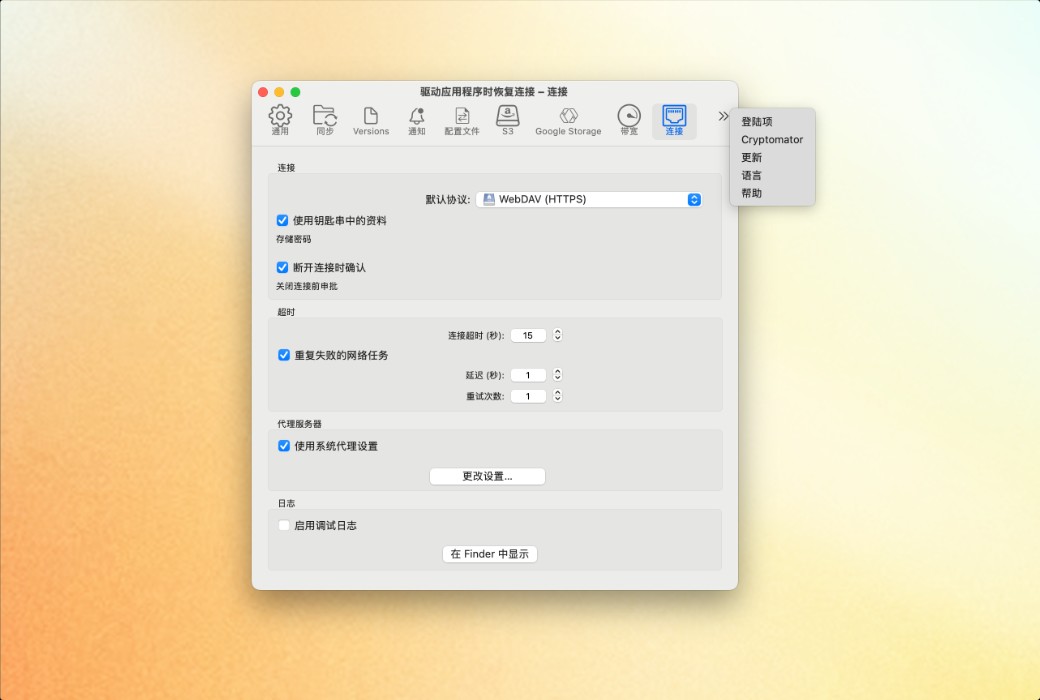This screenshot has height=700, width=1040.
Task: Choose 登陆项 from the overflow menu
Action: (x=757, y=121)
